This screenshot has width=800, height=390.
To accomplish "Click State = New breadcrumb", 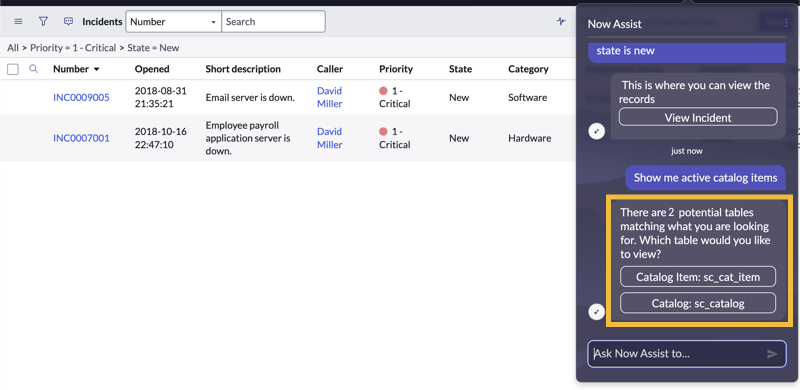I will pyautogui.click(x=153, y=48).
